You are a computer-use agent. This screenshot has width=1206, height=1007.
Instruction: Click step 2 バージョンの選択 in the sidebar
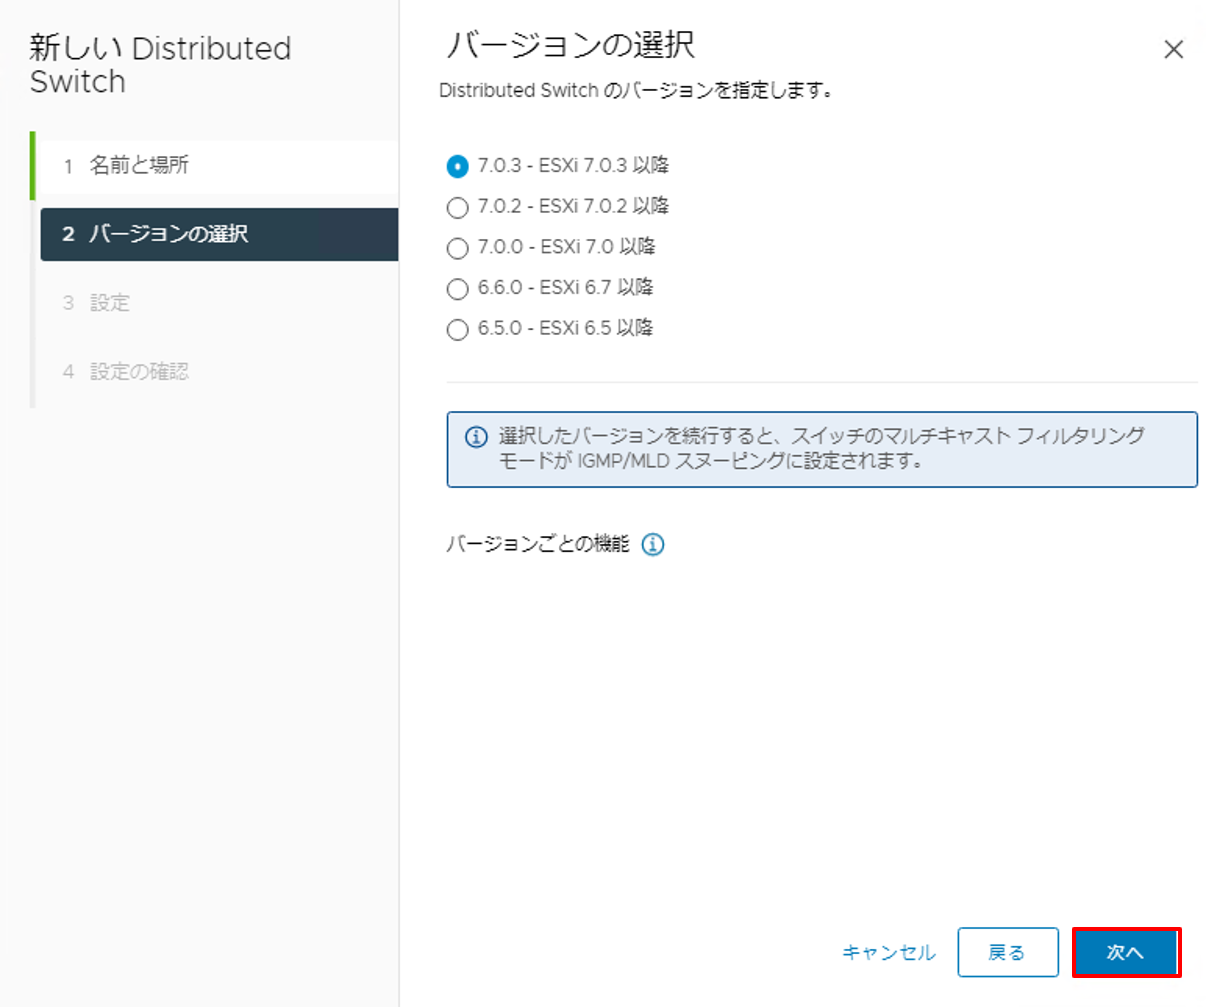pos(168,234)
